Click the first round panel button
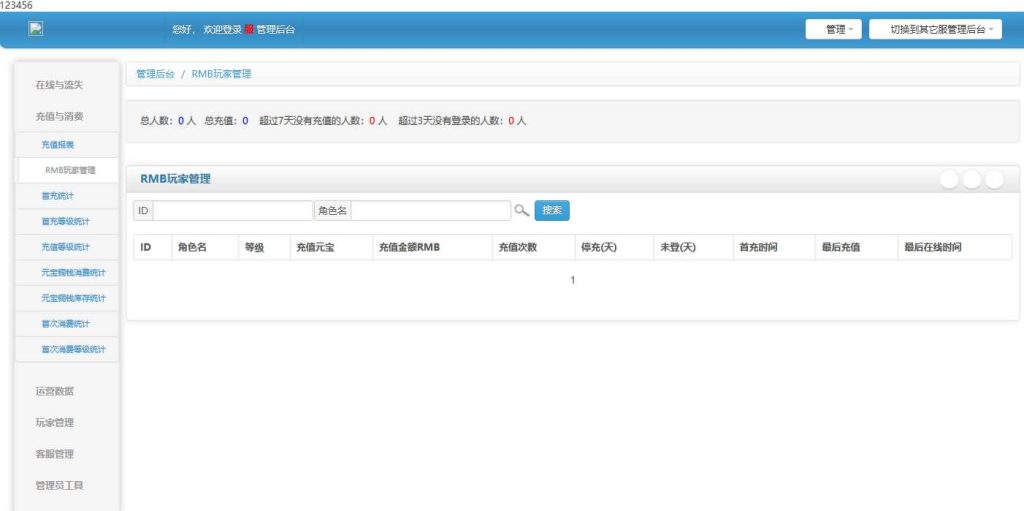 pyautogui.click(x=949, y=179)
